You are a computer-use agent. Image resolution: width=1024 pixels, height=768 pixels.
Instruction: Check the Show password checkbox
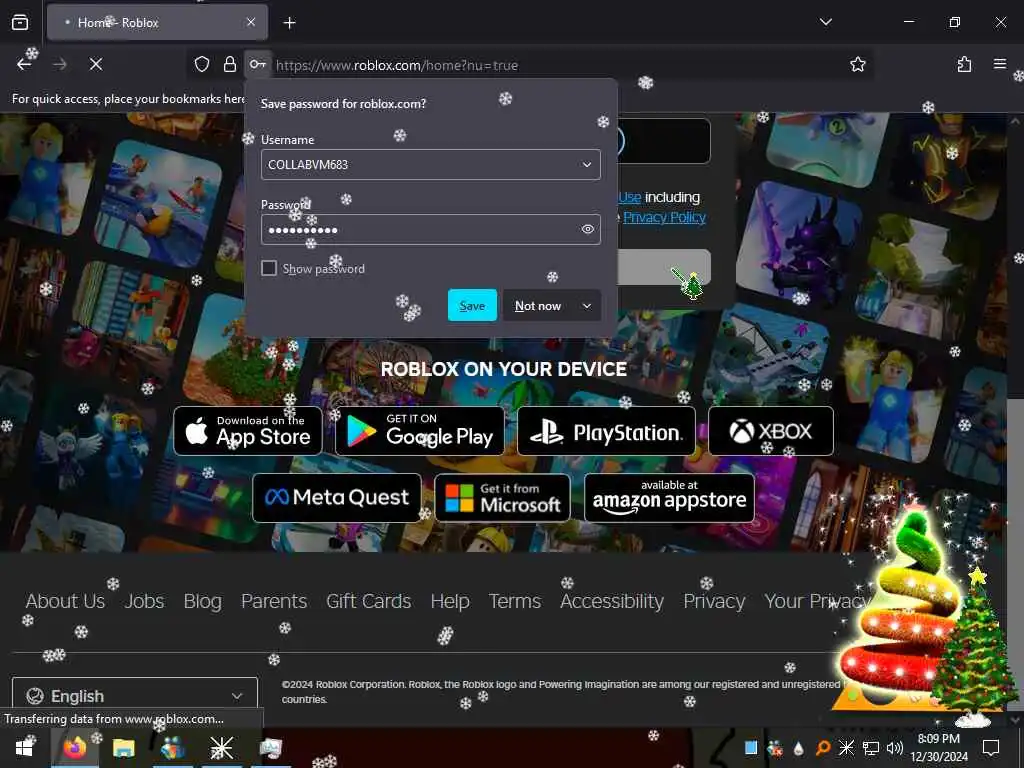point(269,268)
